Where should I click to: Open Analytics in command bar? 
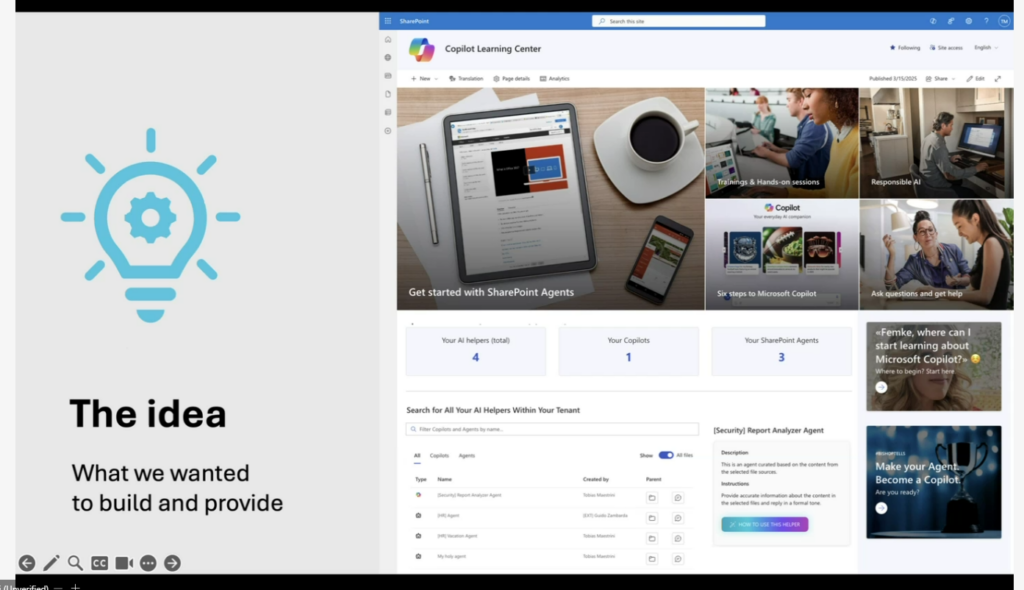554,78
